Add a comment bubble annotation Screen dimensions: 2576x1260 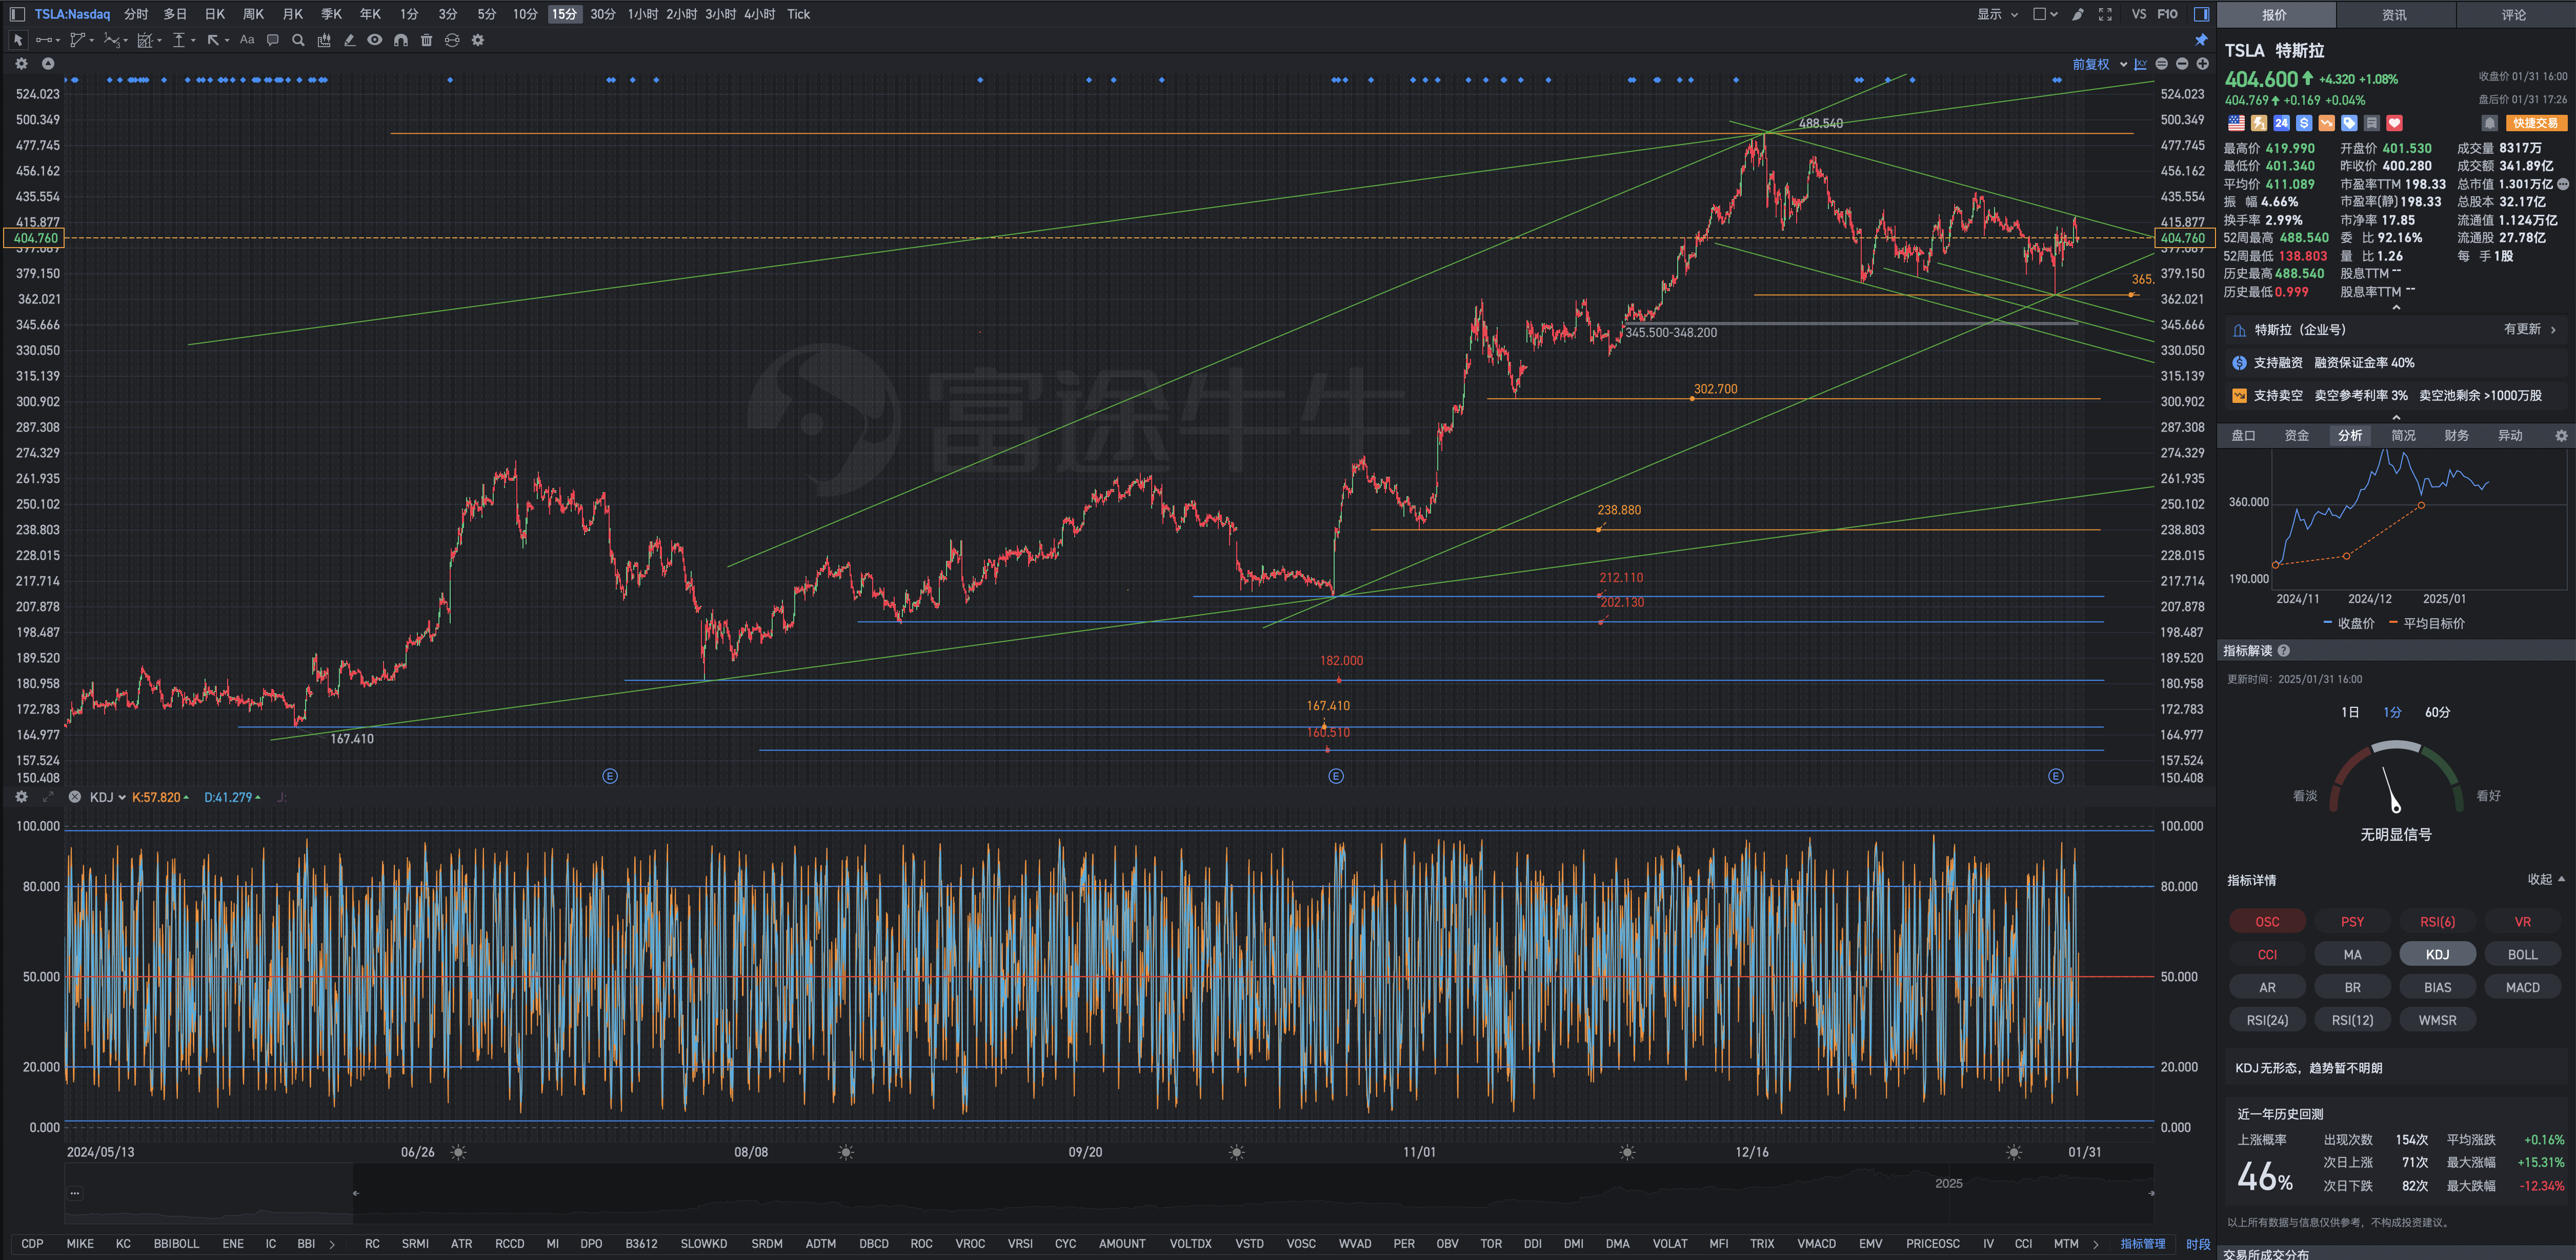click(272, 40)
